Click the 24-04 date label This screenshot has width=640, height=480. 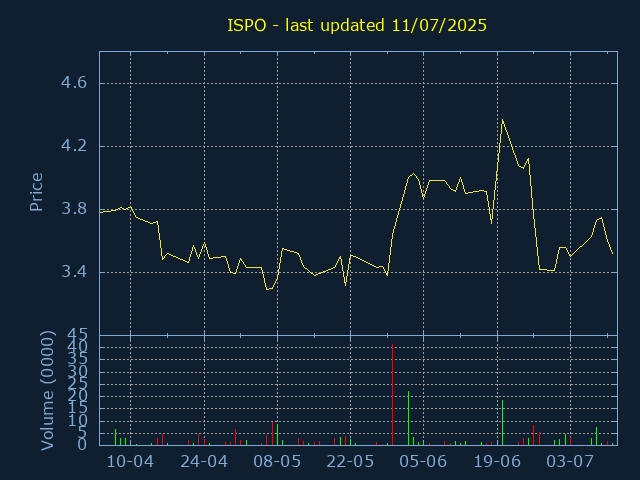tap(204, 462)
